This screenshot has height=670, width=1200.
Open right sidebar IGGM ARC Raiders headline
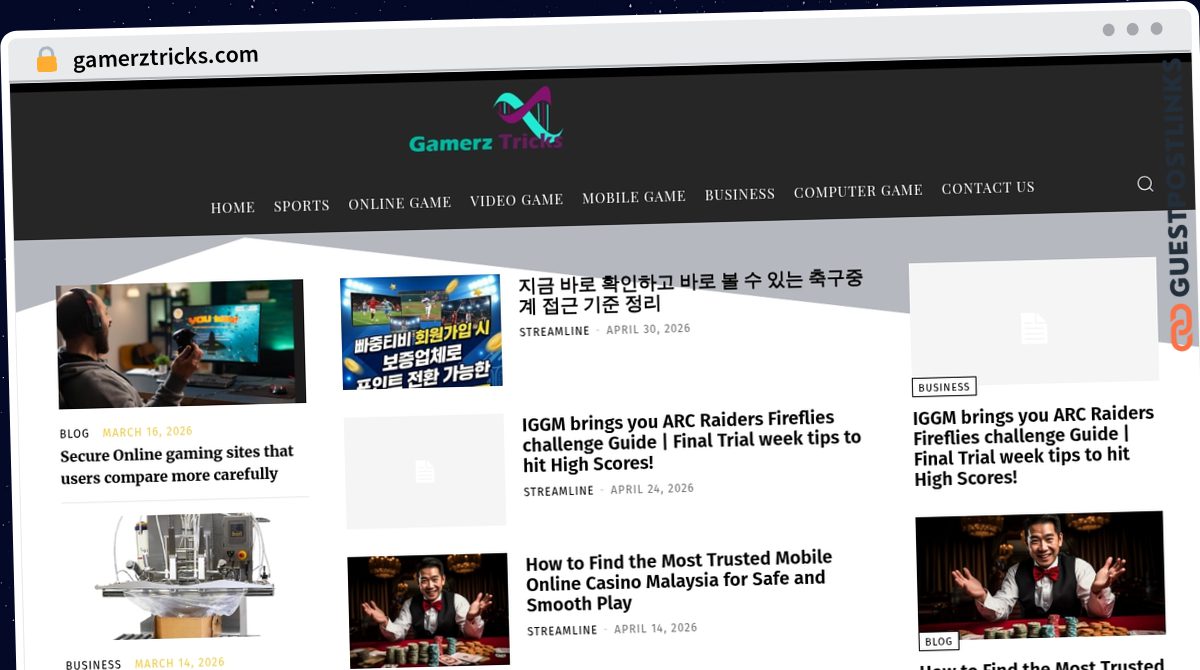pos(1034,446)
